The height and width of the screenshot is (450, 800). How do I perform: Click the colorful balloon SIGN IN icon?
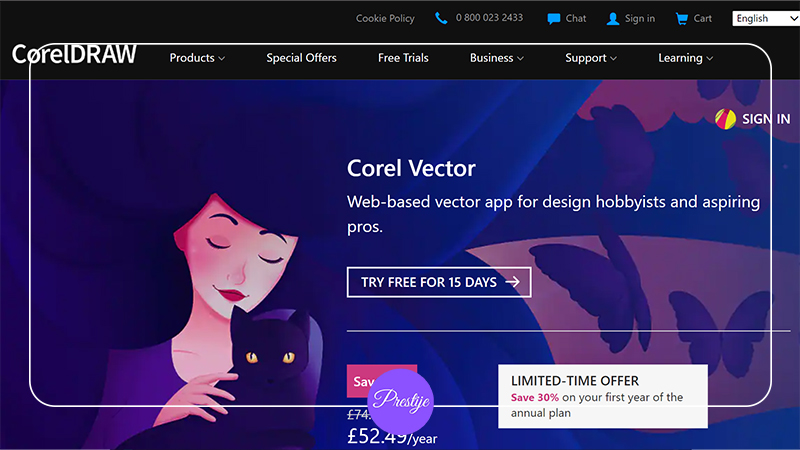[x=725, y=119]
